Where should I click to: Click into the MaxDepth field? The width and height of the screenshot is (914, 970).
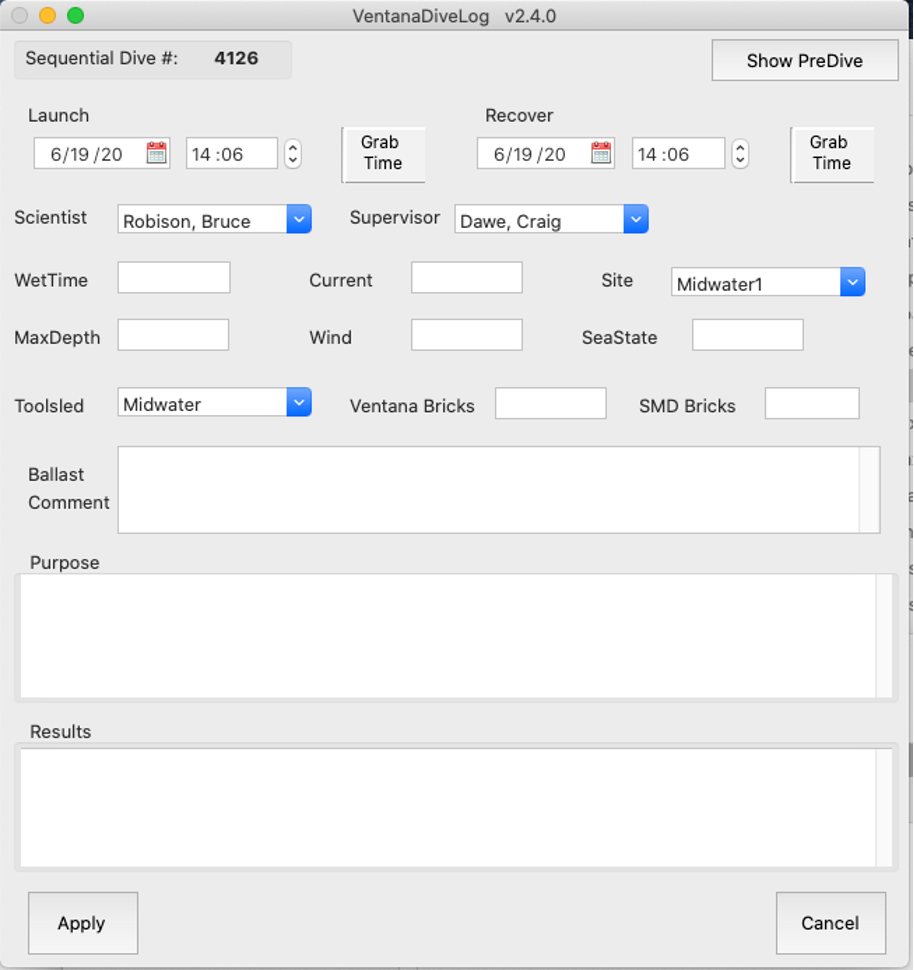click(x=173, y=335)
